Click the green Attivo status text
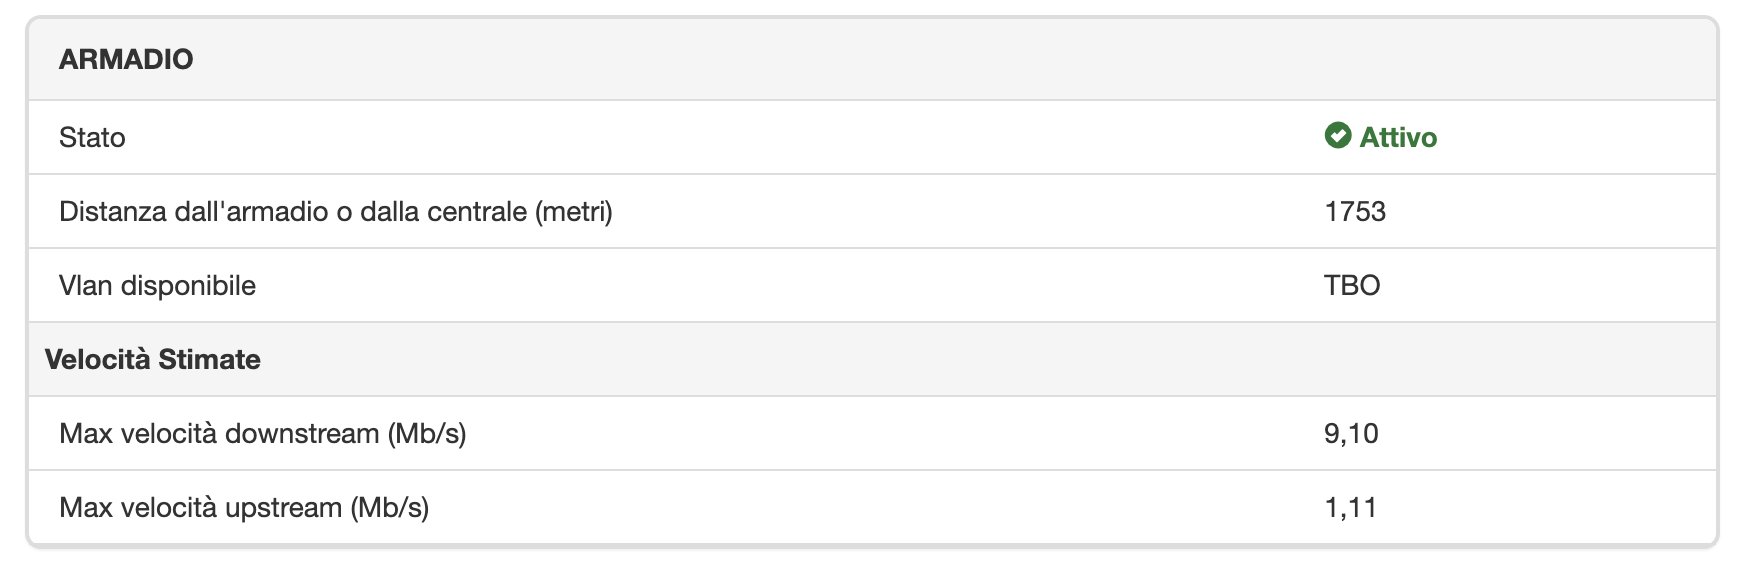This screenshot has width=1744, height=576. [1398, 137]
